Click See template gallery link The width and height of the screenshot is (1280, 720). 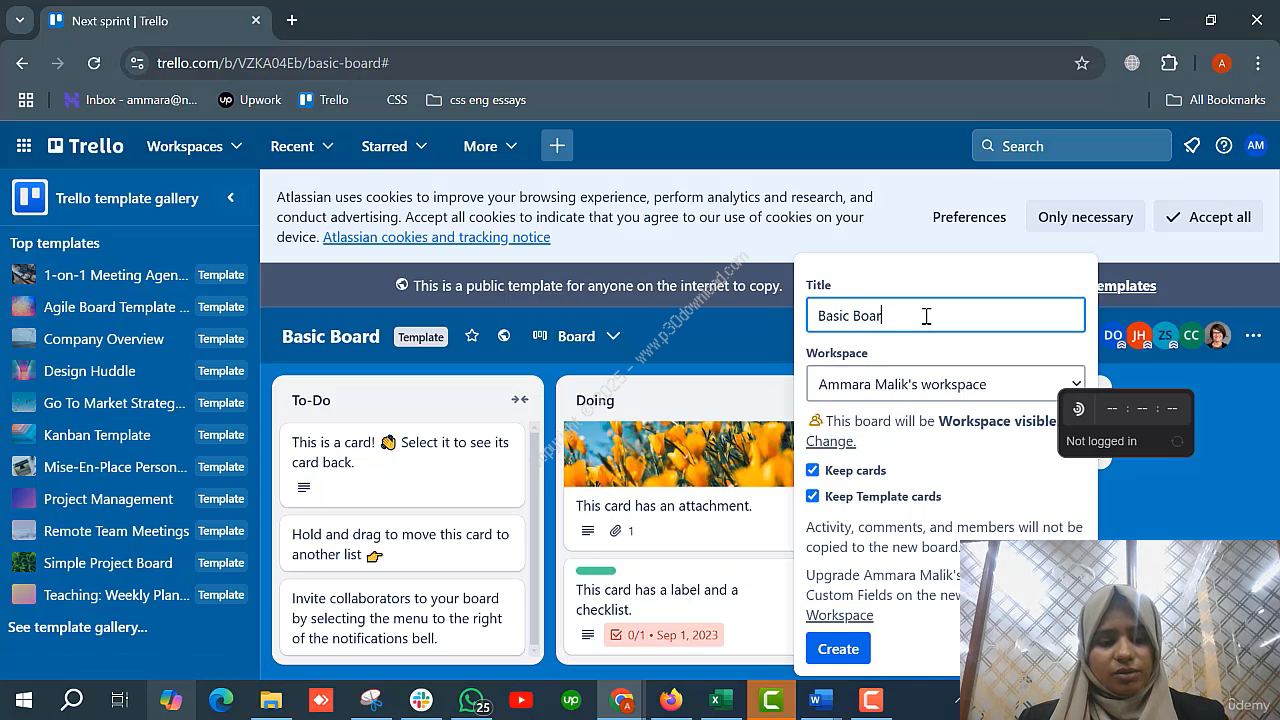(78, 627)
